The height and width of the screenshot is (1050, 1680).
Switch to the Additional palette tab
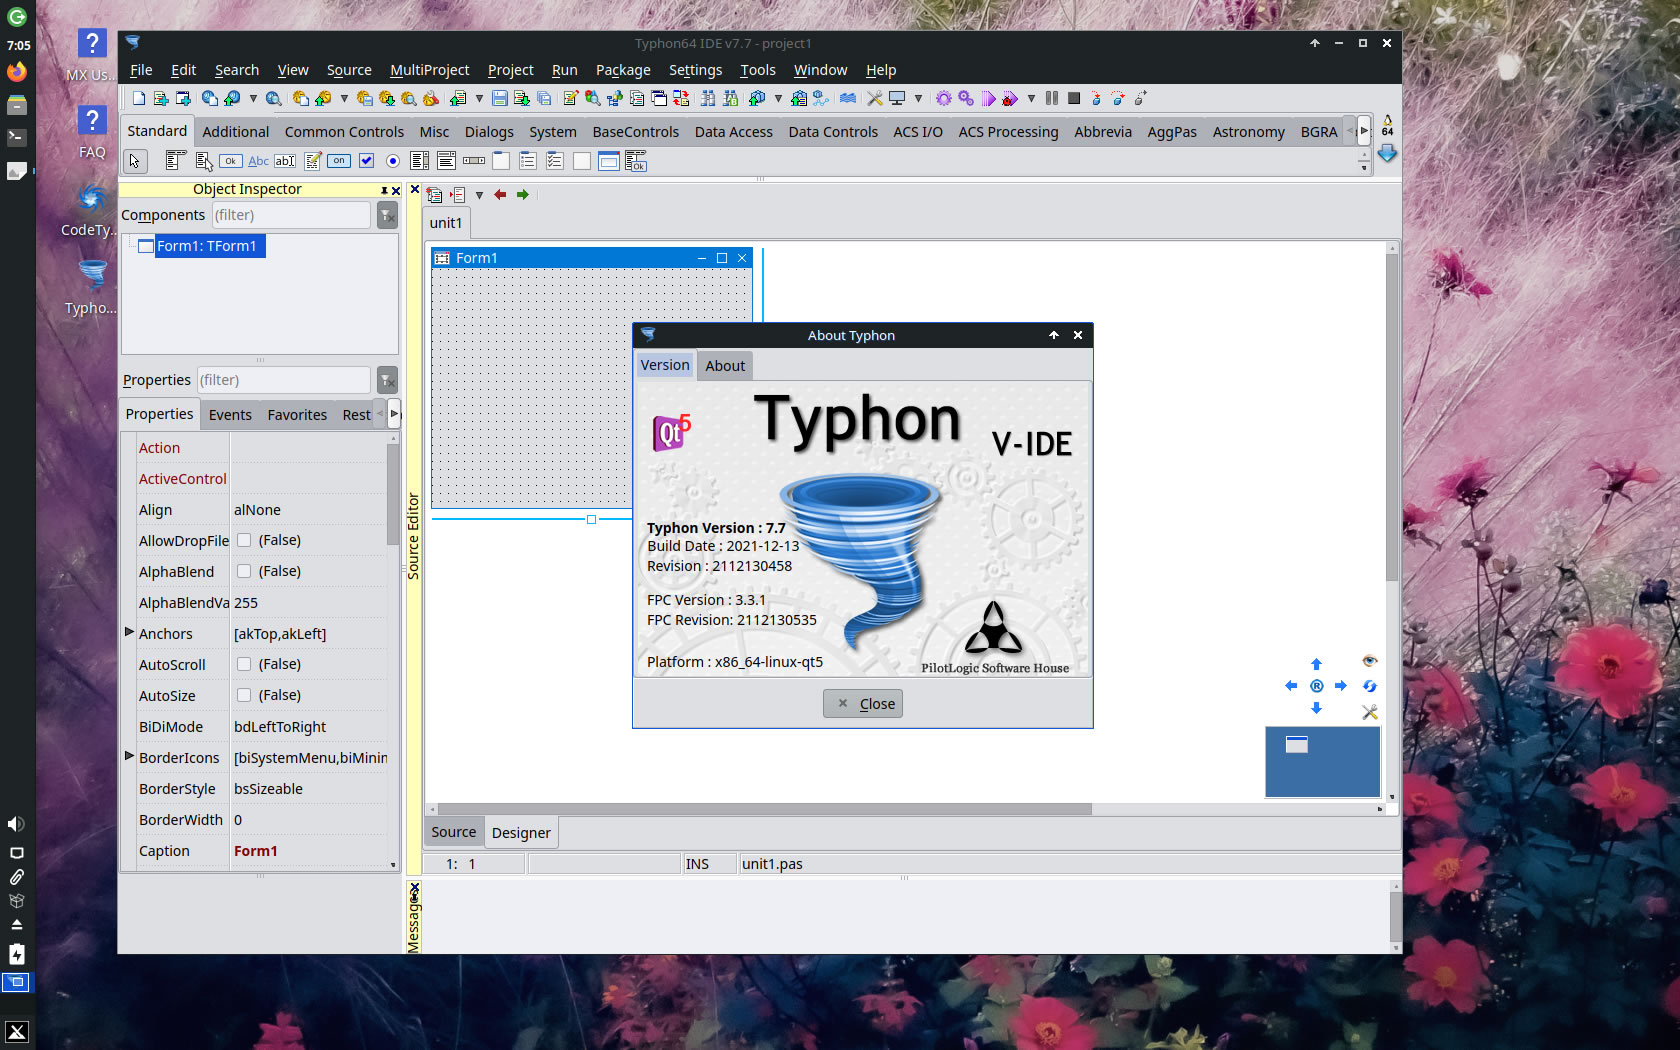click(x=235, y=132)
